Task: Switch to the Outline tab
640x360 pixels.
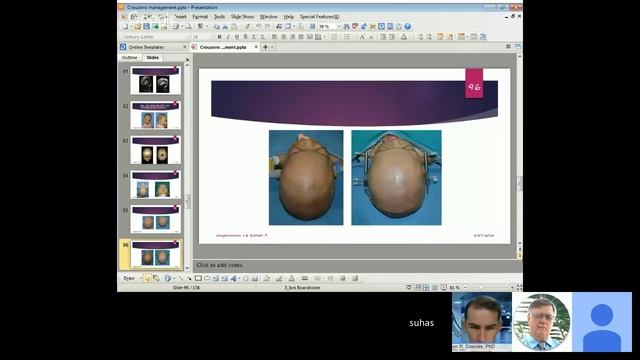Action: pos(129,58)
